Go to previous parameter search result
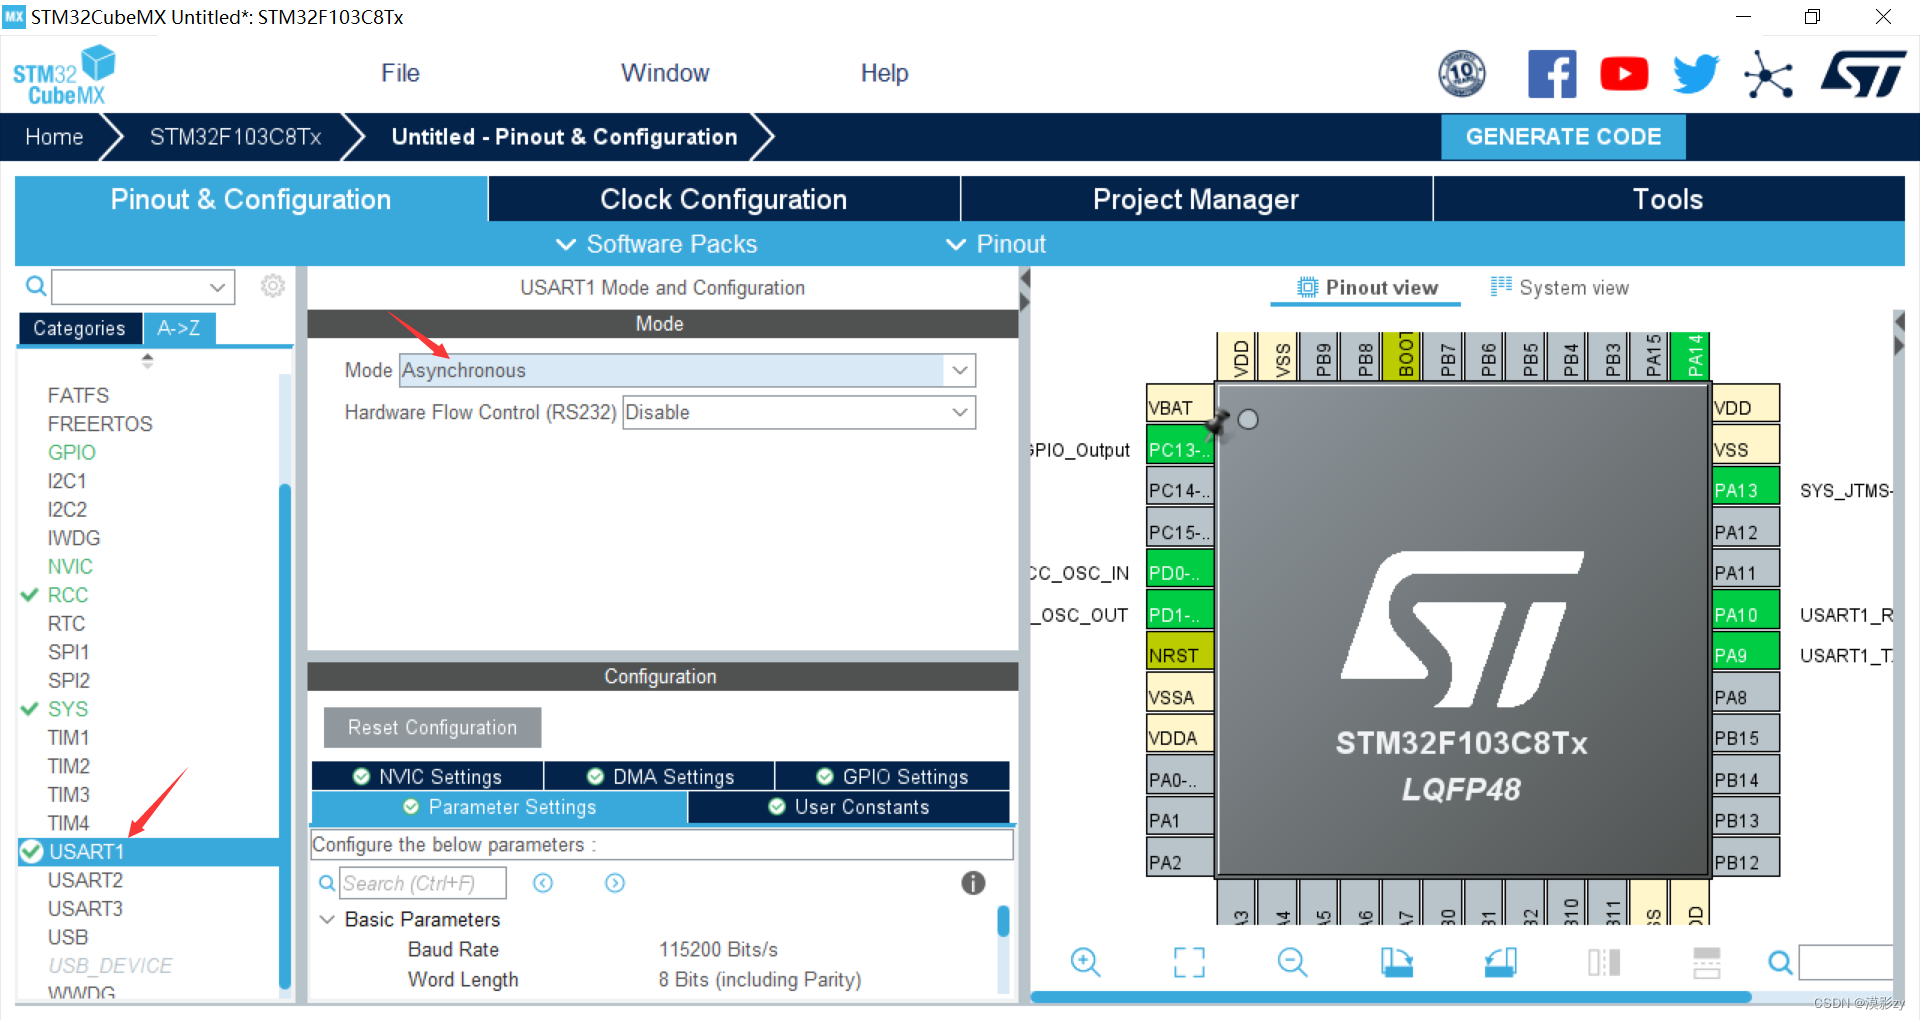Viewport: 1920px width, 1020px height. (x=543, y=883)
